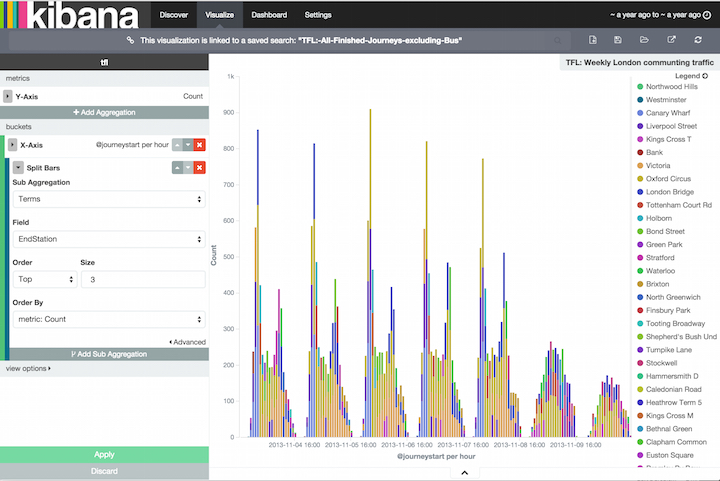This screenshot has width=720, height=481.
Task: Remove the X-Axis bucket with red X
Action: tap(199, 145)
